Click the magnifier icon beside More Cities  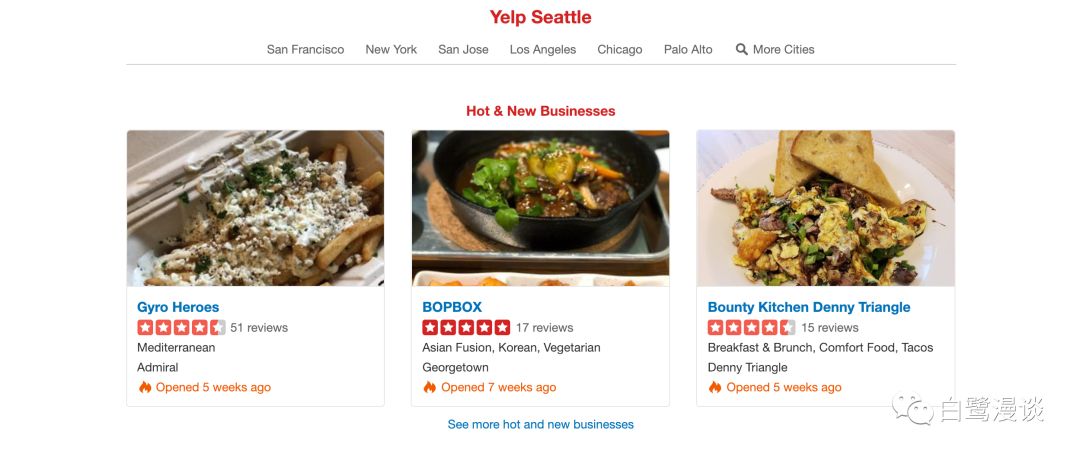(x=741, y=49)
